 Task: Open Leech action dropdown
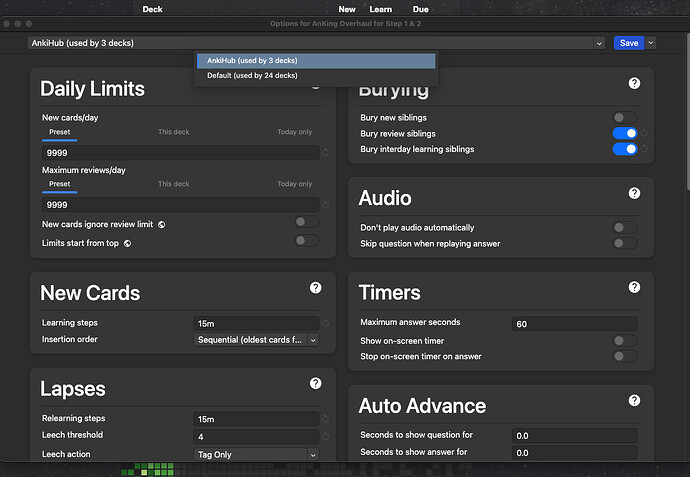pos(256,455)
